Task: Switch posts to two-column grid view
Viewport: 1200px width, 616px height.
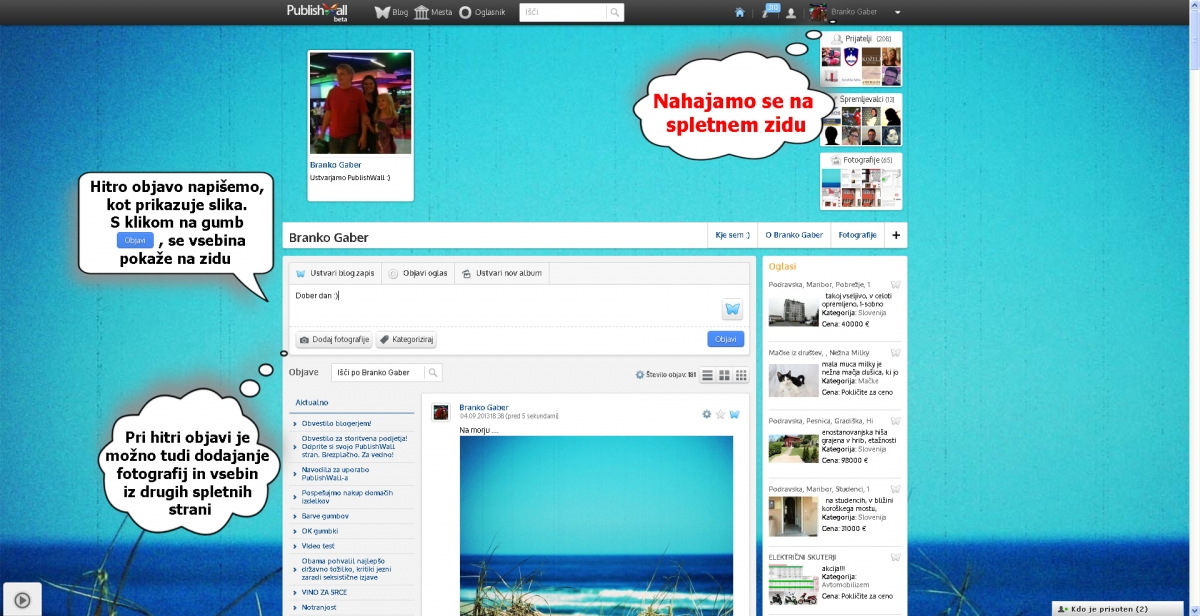Action: pyautogui.click(x=724, y=375)
